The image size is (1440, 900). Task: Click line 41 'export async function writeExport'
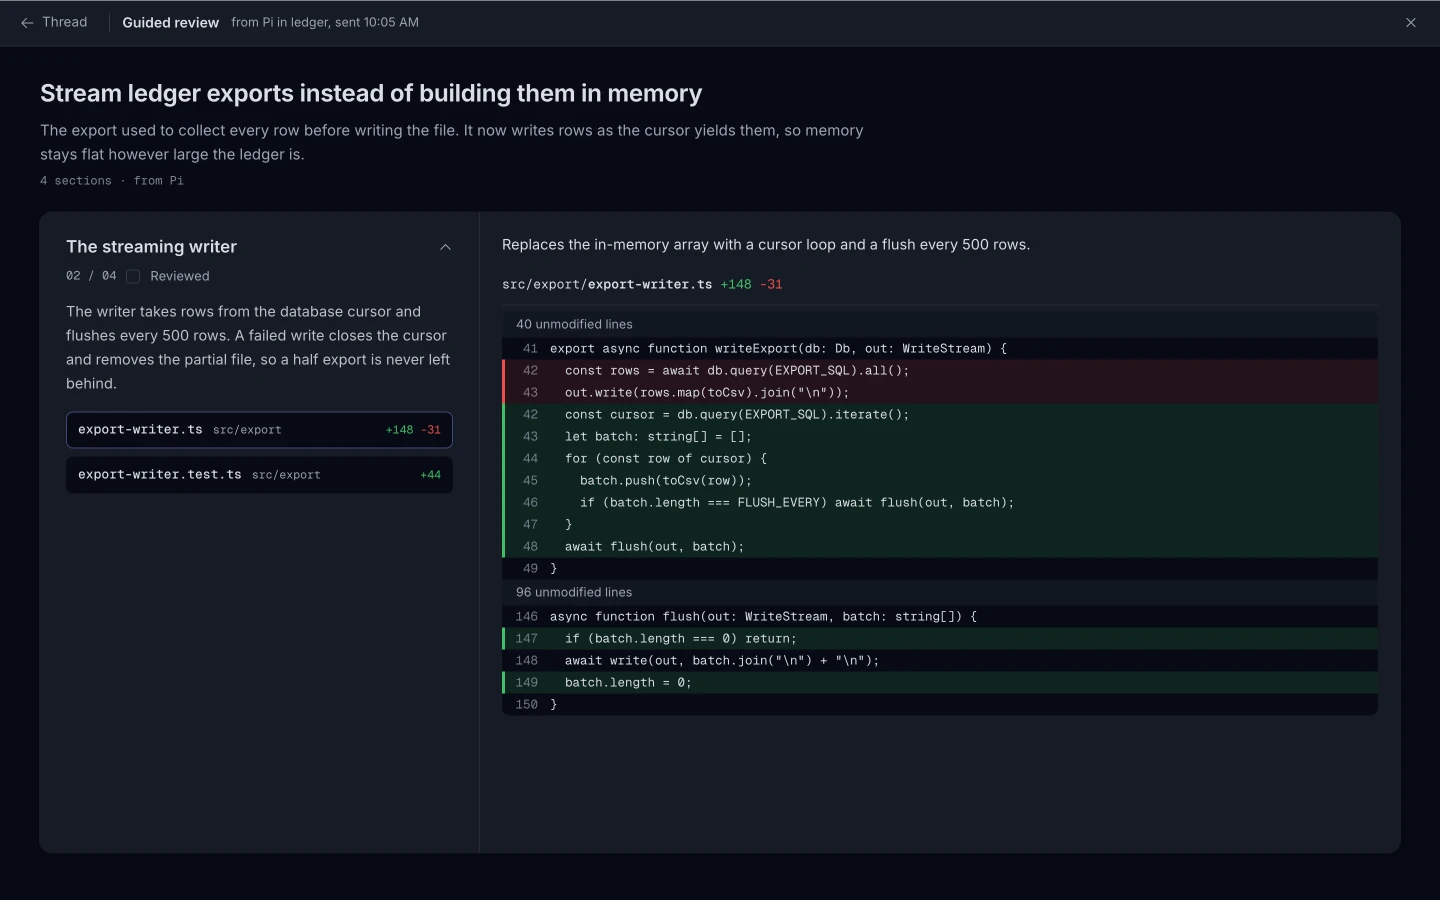point(940,348)
